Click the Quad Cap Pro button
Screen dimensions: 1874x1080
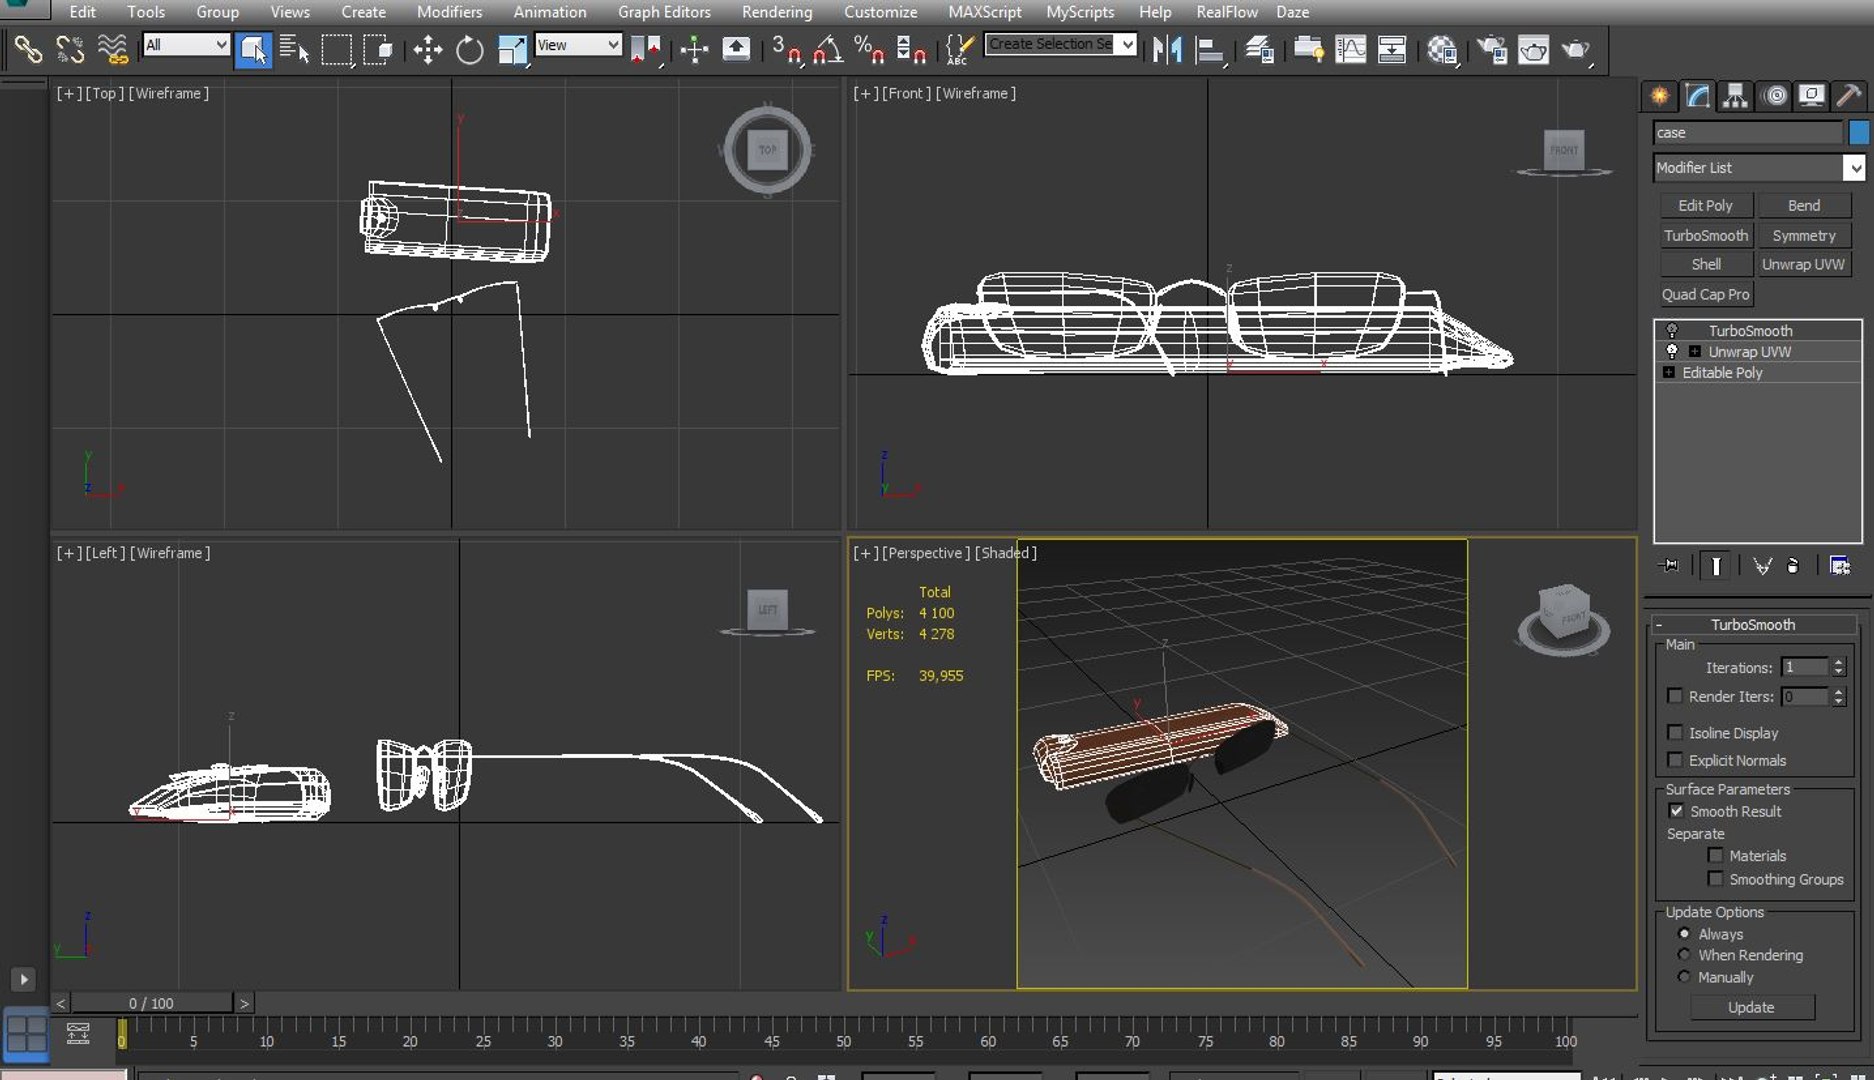click(x=1705, y=294)
